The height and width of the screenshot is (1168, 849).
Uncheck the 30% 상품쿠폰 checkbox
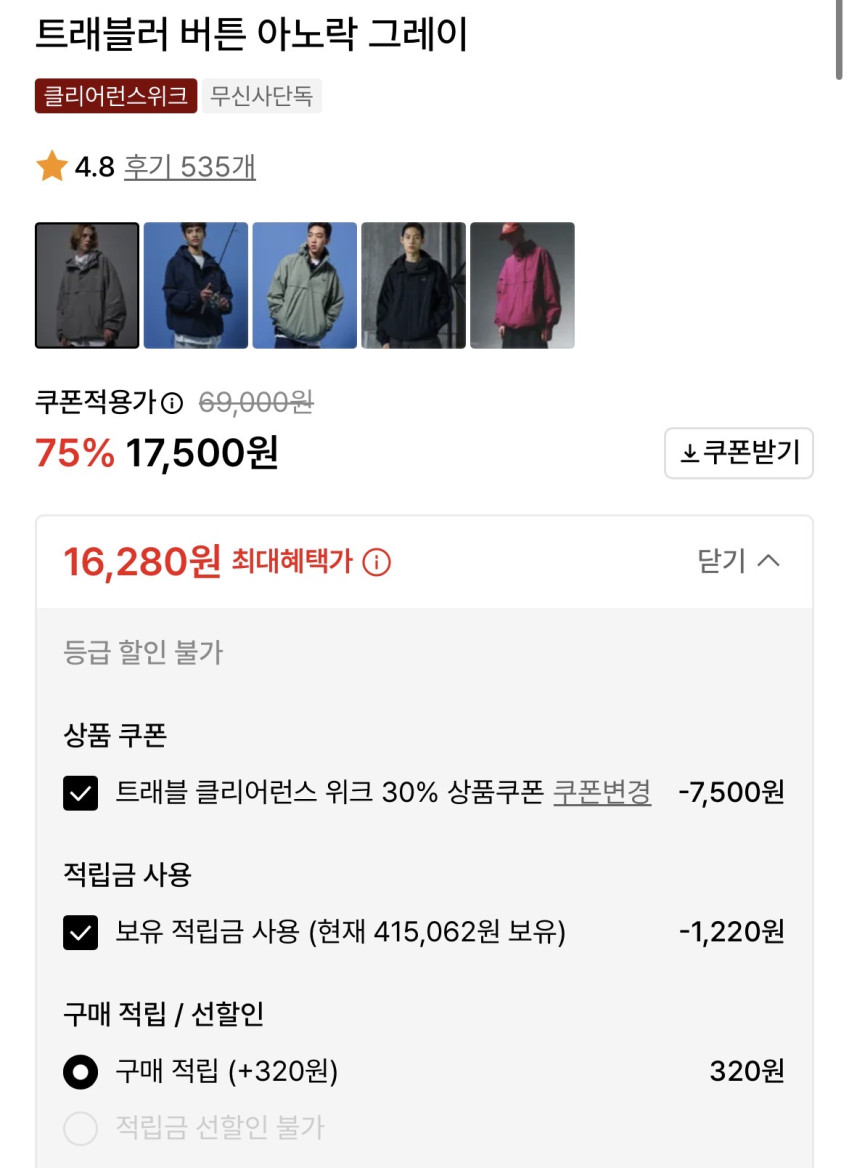click(x=80, y=793)
